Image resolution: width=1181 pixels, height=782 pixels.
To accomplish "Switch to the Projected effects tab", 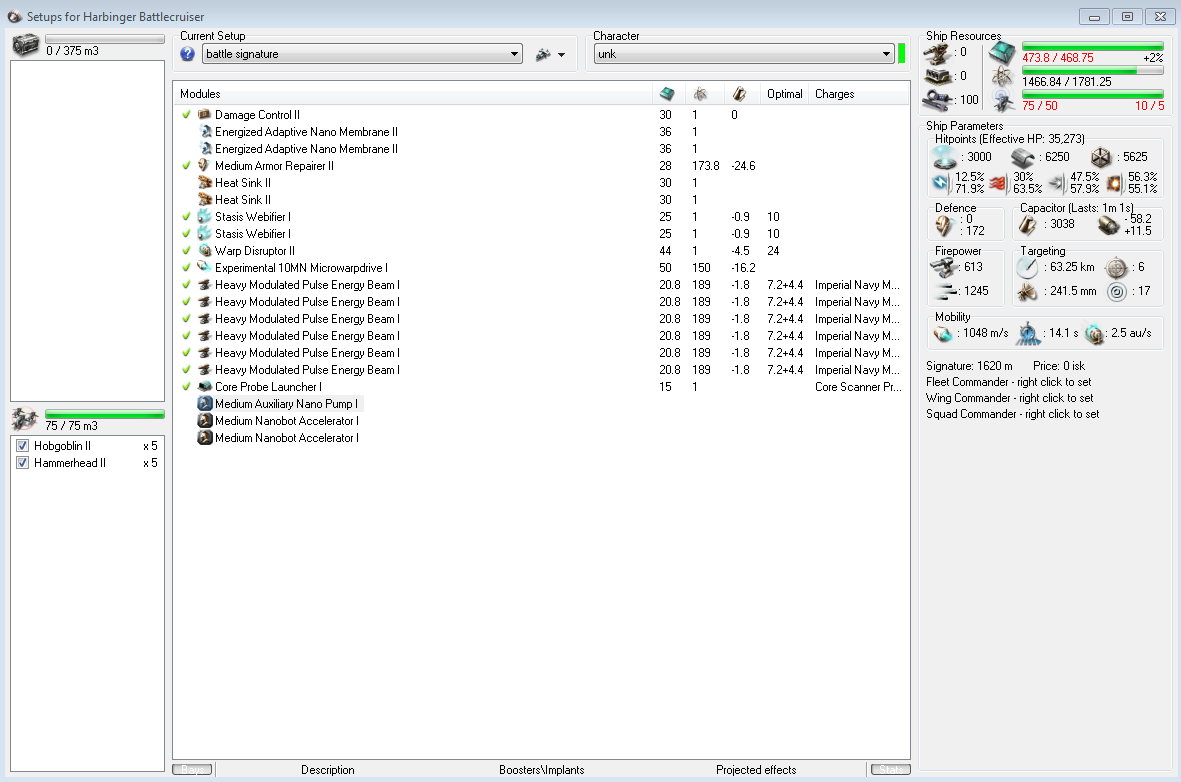I will [x=755, y=770].
